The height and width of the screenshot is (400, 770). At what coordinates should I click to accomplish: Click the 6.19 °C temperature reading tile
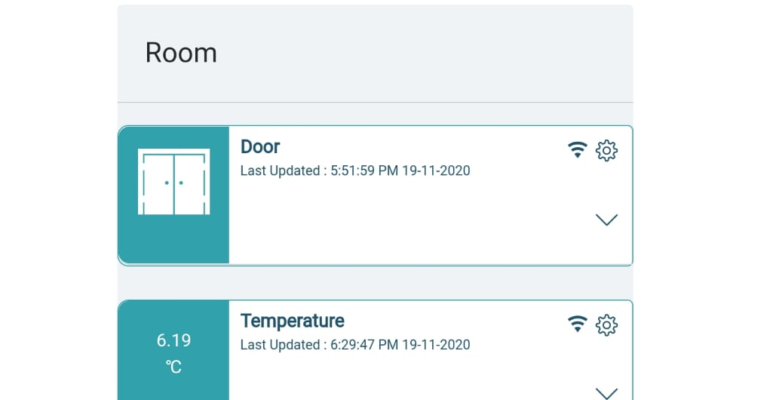[x=174, y=350]
